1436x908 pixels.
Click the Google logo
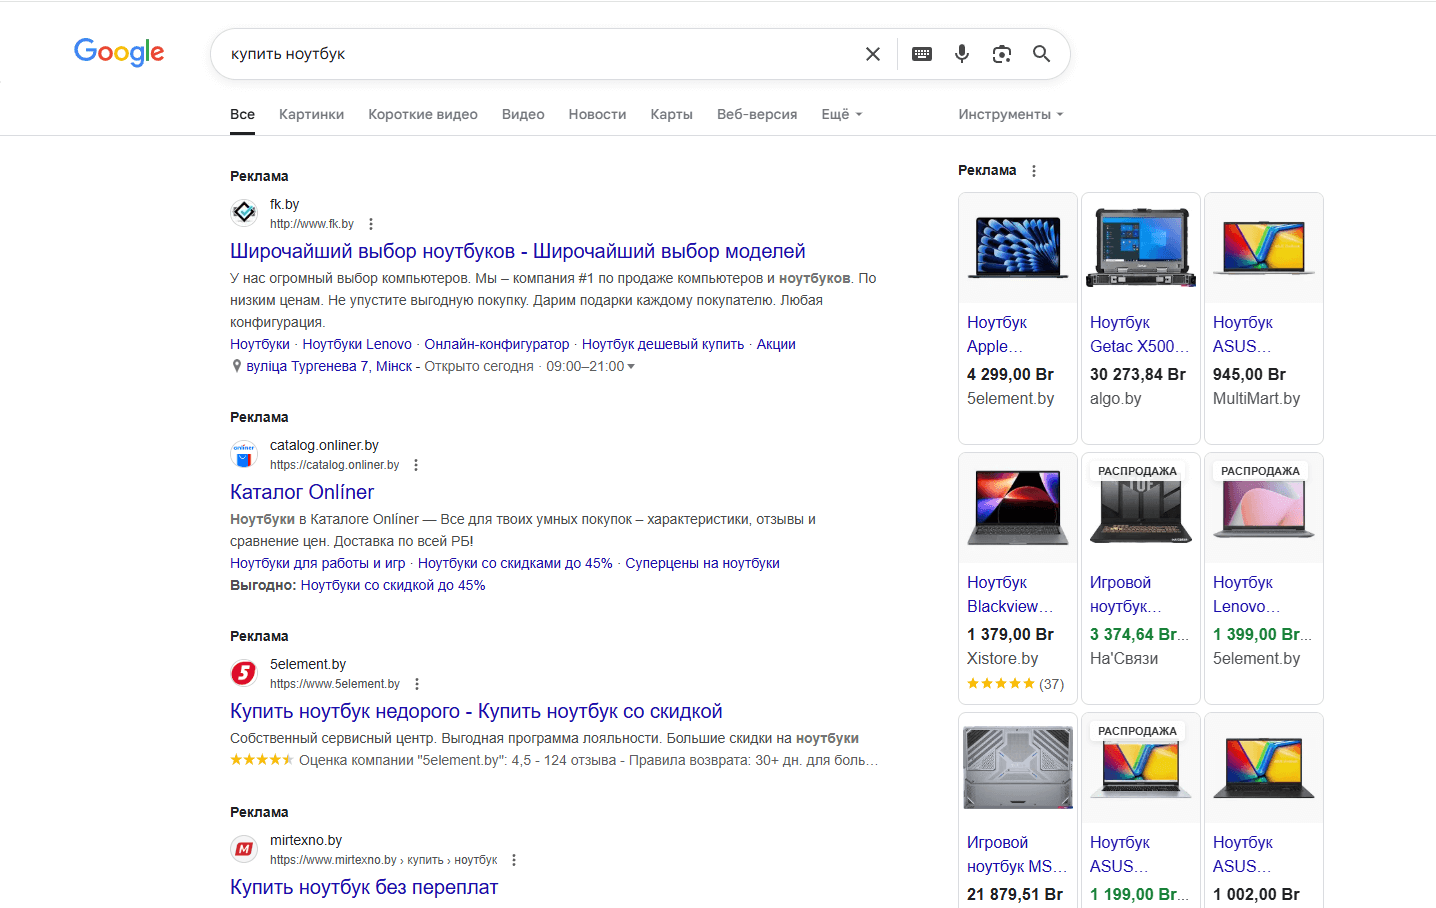[119, 52]
